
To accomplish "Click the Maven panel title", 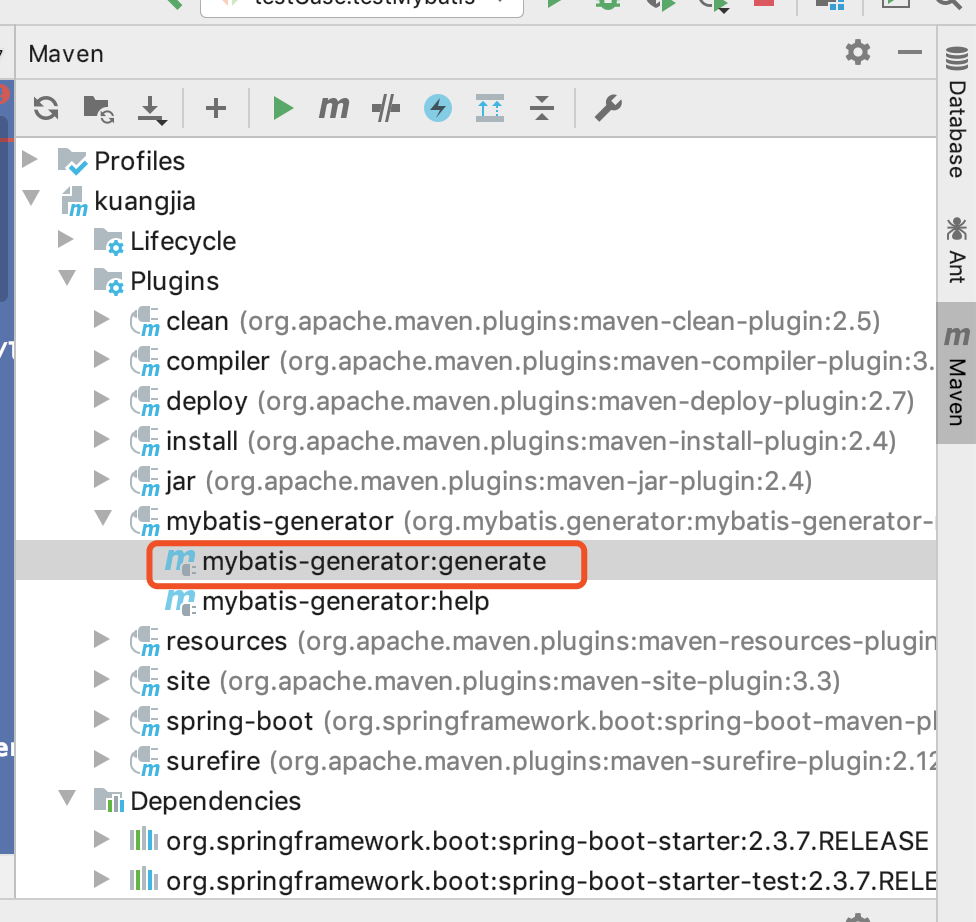I will tap(66, 54).
